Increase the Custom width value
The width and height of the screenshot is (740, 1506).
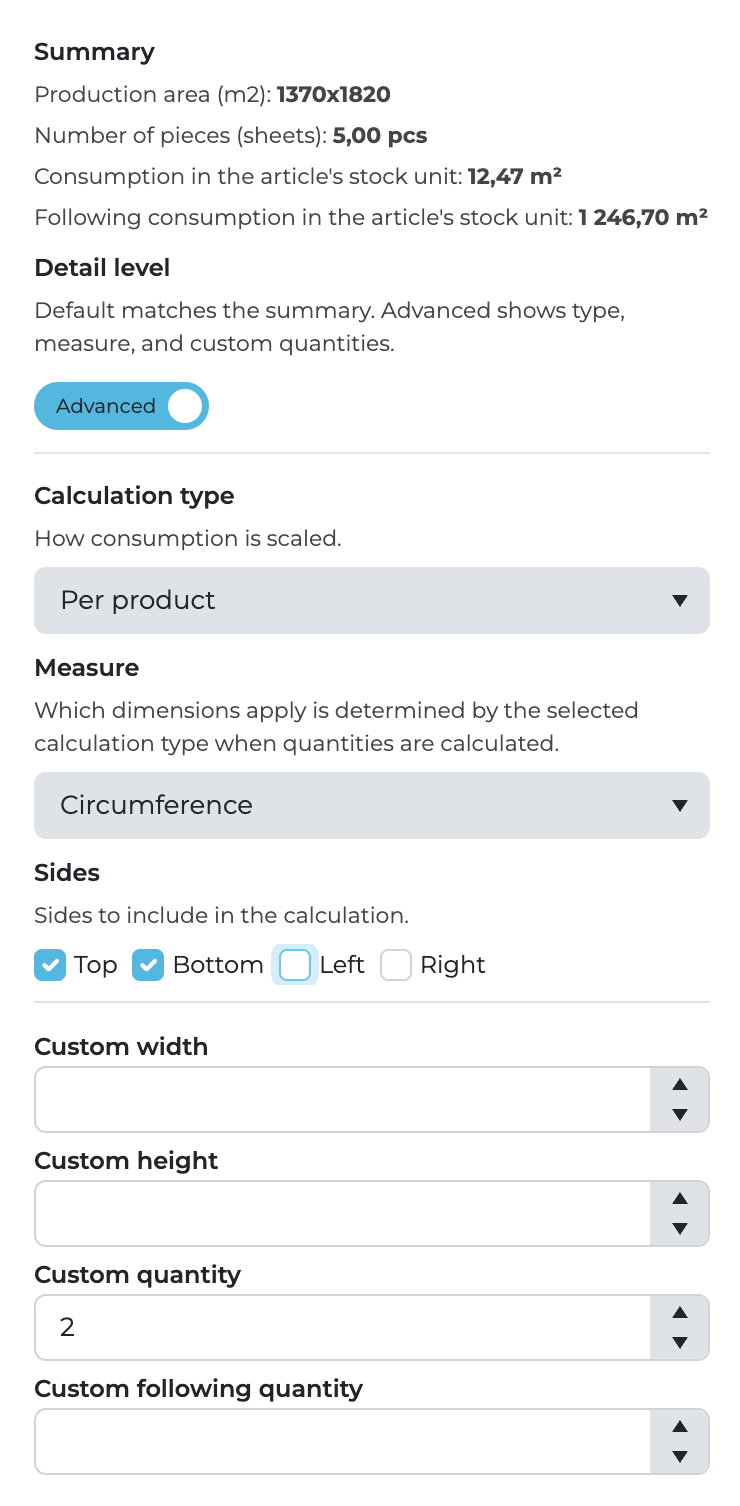point(680,1085)
